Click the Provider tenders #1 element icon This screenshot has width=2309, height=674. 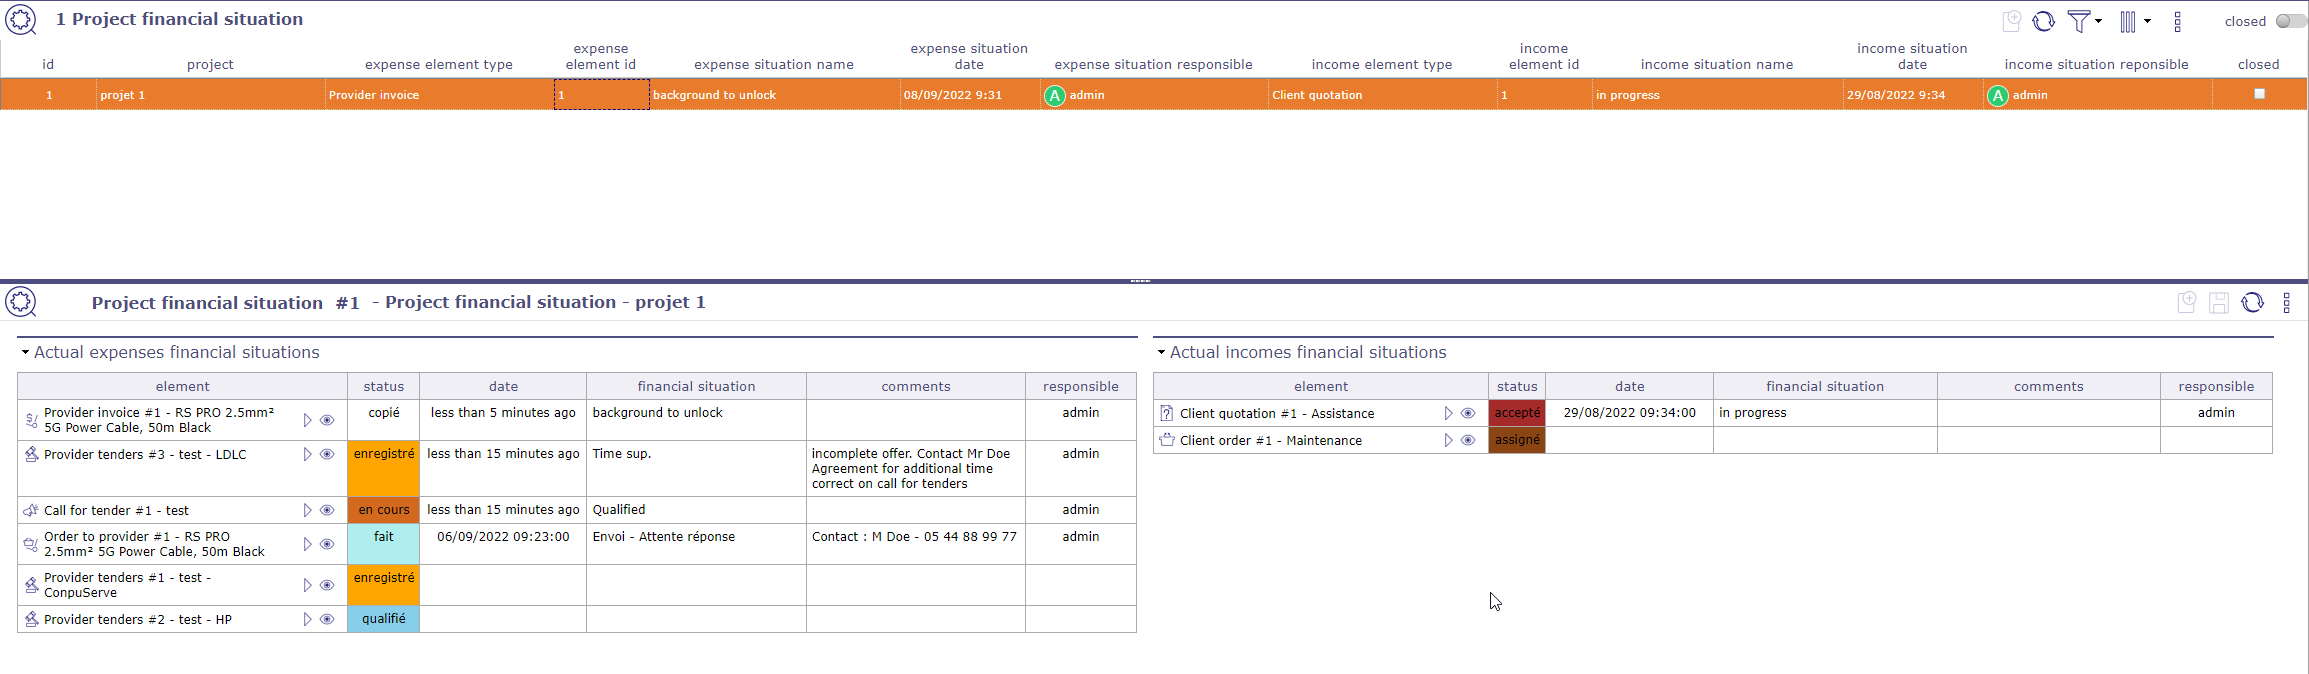pyautogui.click(x=31, y=585)
